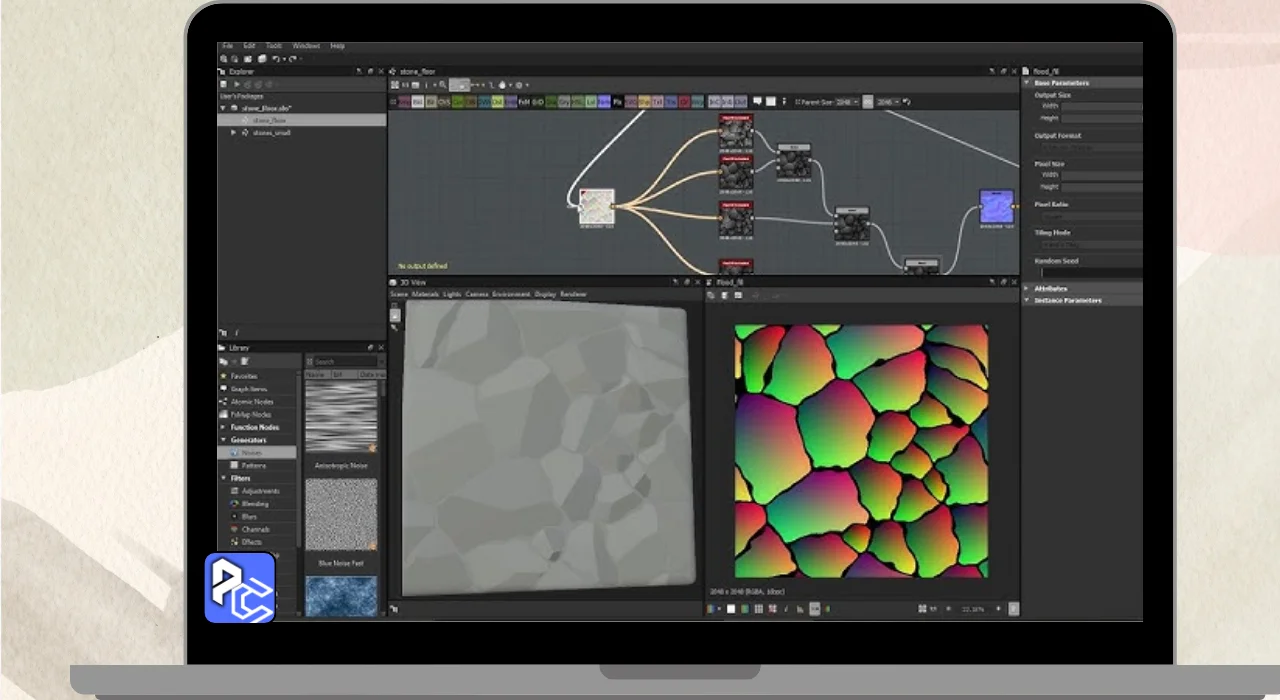The image size is (1280, 700).
Task: Toggle the Favorites star filter in Library
Action: [x=243, y=376]
